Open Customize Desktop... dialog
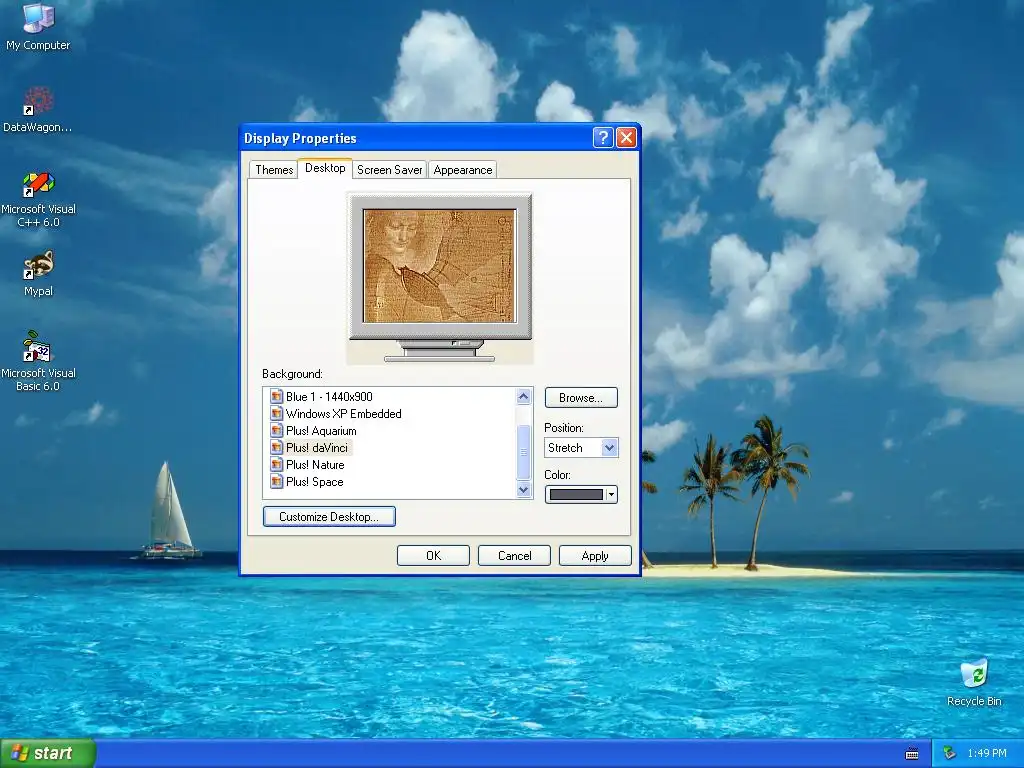Image resolution: width=1024 pixels, height=768 pixels. click(x=329, y=517)
